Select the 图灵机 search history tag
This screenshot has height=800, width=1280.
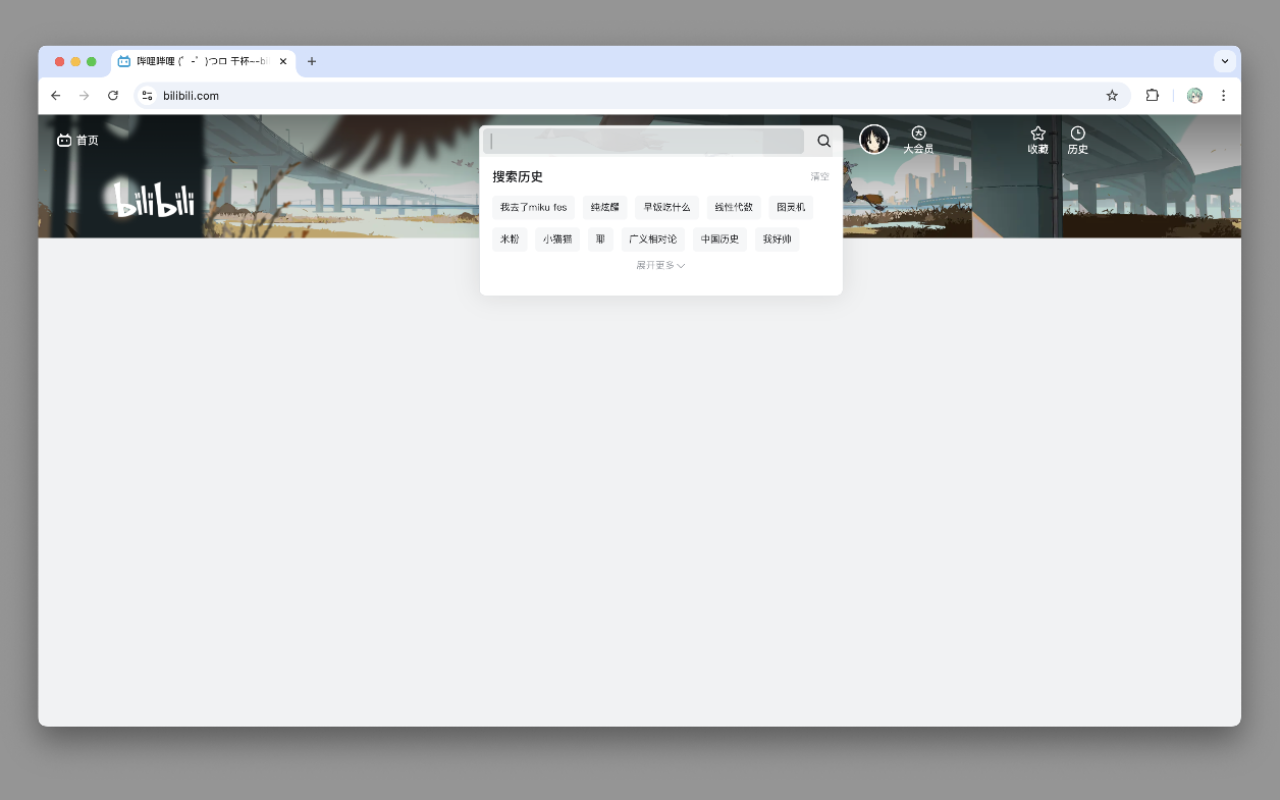pos(790,207)
